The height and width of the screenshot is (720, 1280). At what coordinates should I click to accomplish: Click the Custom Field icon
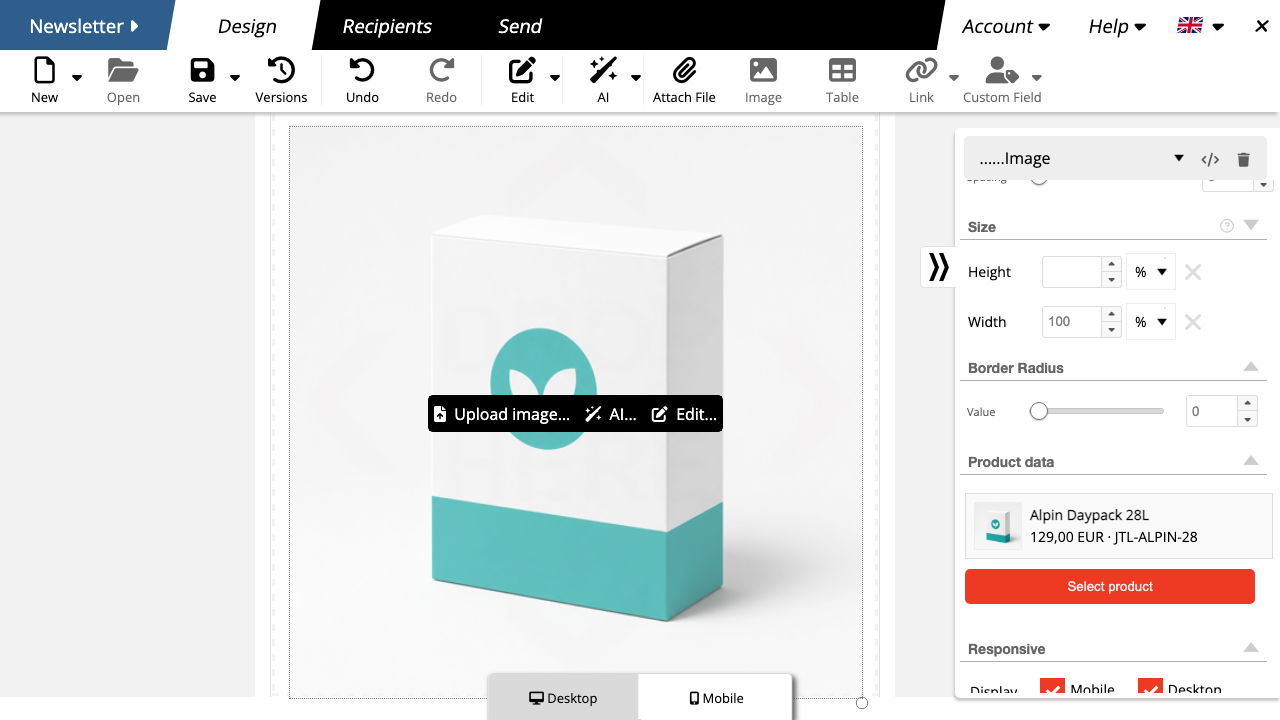(1001, 70)
